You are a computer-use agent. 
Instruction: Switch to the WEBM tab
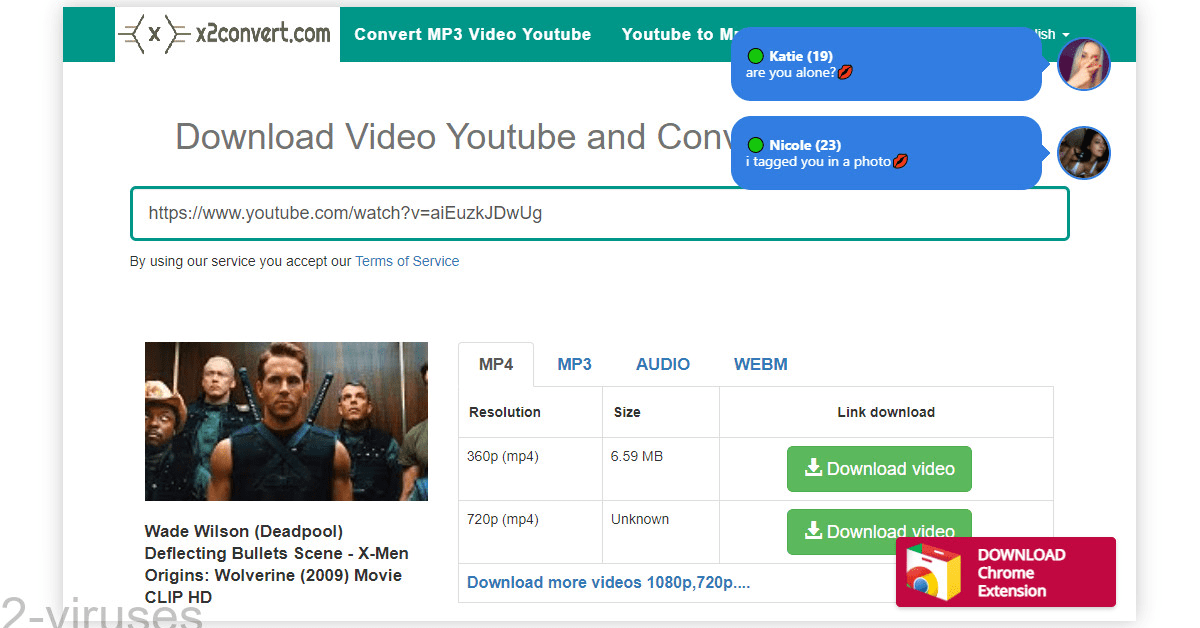761,364
